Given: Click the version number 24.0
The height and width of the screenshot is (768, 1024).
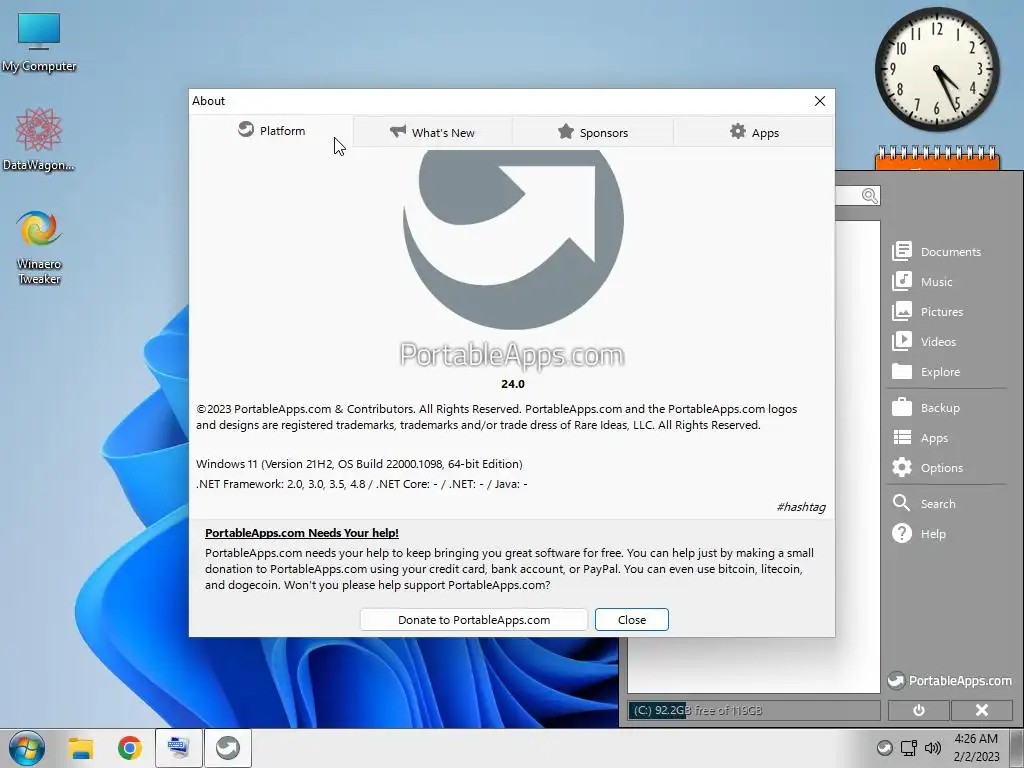Looking at the screenshot, I should tap(513, 384).
